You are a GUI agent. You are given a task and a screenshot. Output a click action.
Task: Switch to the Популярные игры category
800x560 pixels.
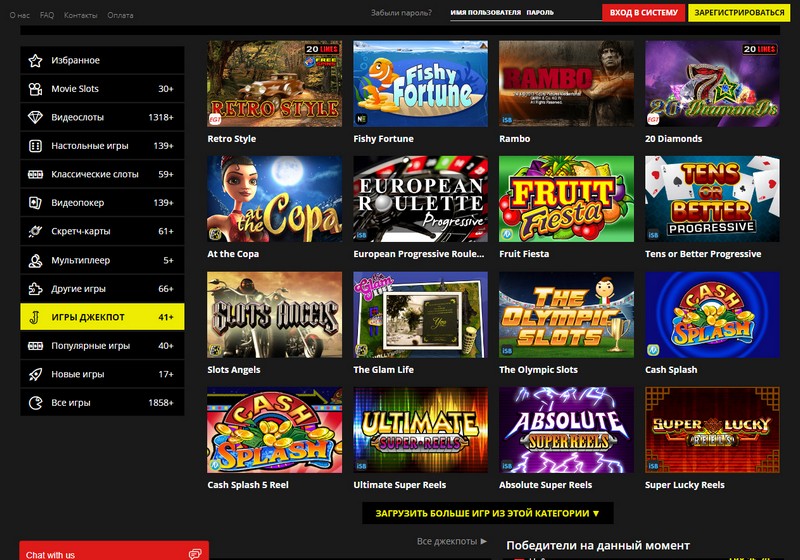pyautogui.click(x=102, y=346)
